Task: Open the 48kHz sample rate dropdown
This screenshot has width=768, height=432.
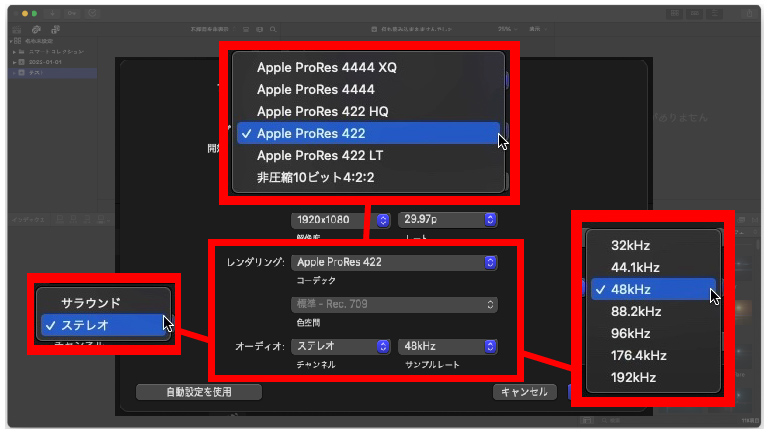Action: (448, 346)
